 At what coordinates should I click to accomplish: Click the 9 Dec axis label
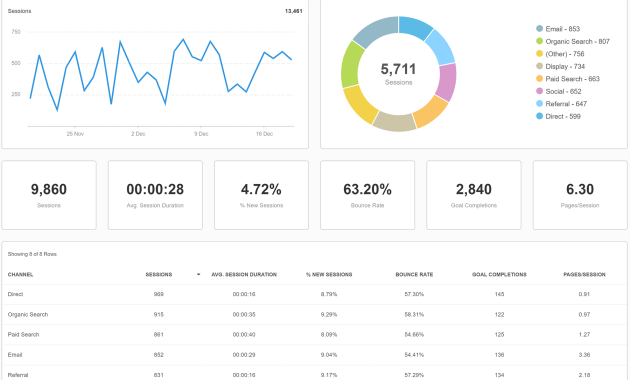[201, 134]
